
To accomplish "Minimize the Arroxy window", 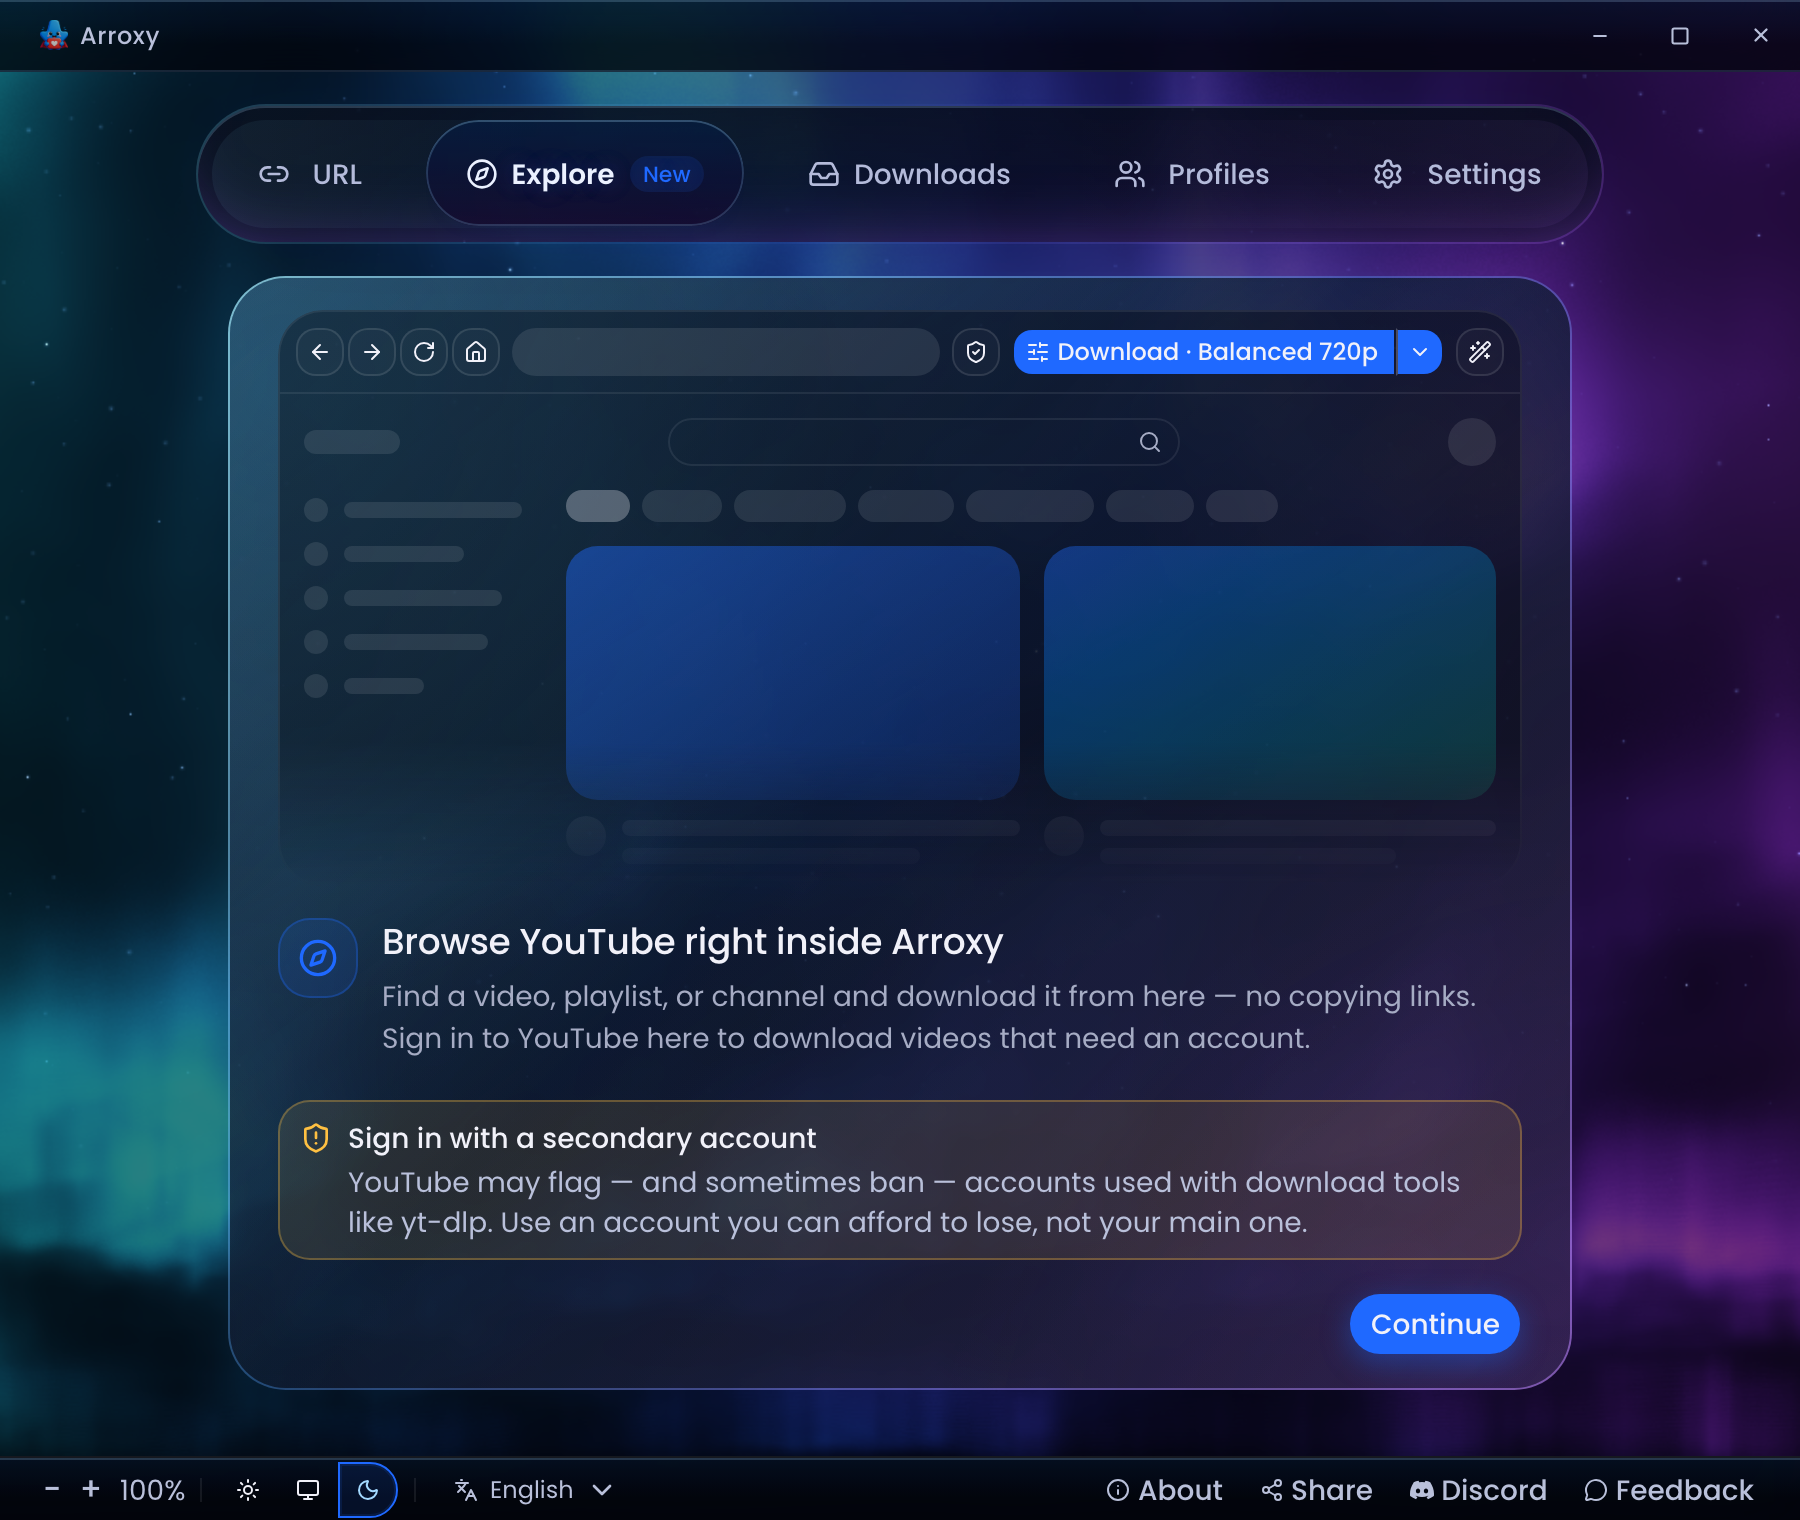I will pyautogui.click(x=1600, y=35).
